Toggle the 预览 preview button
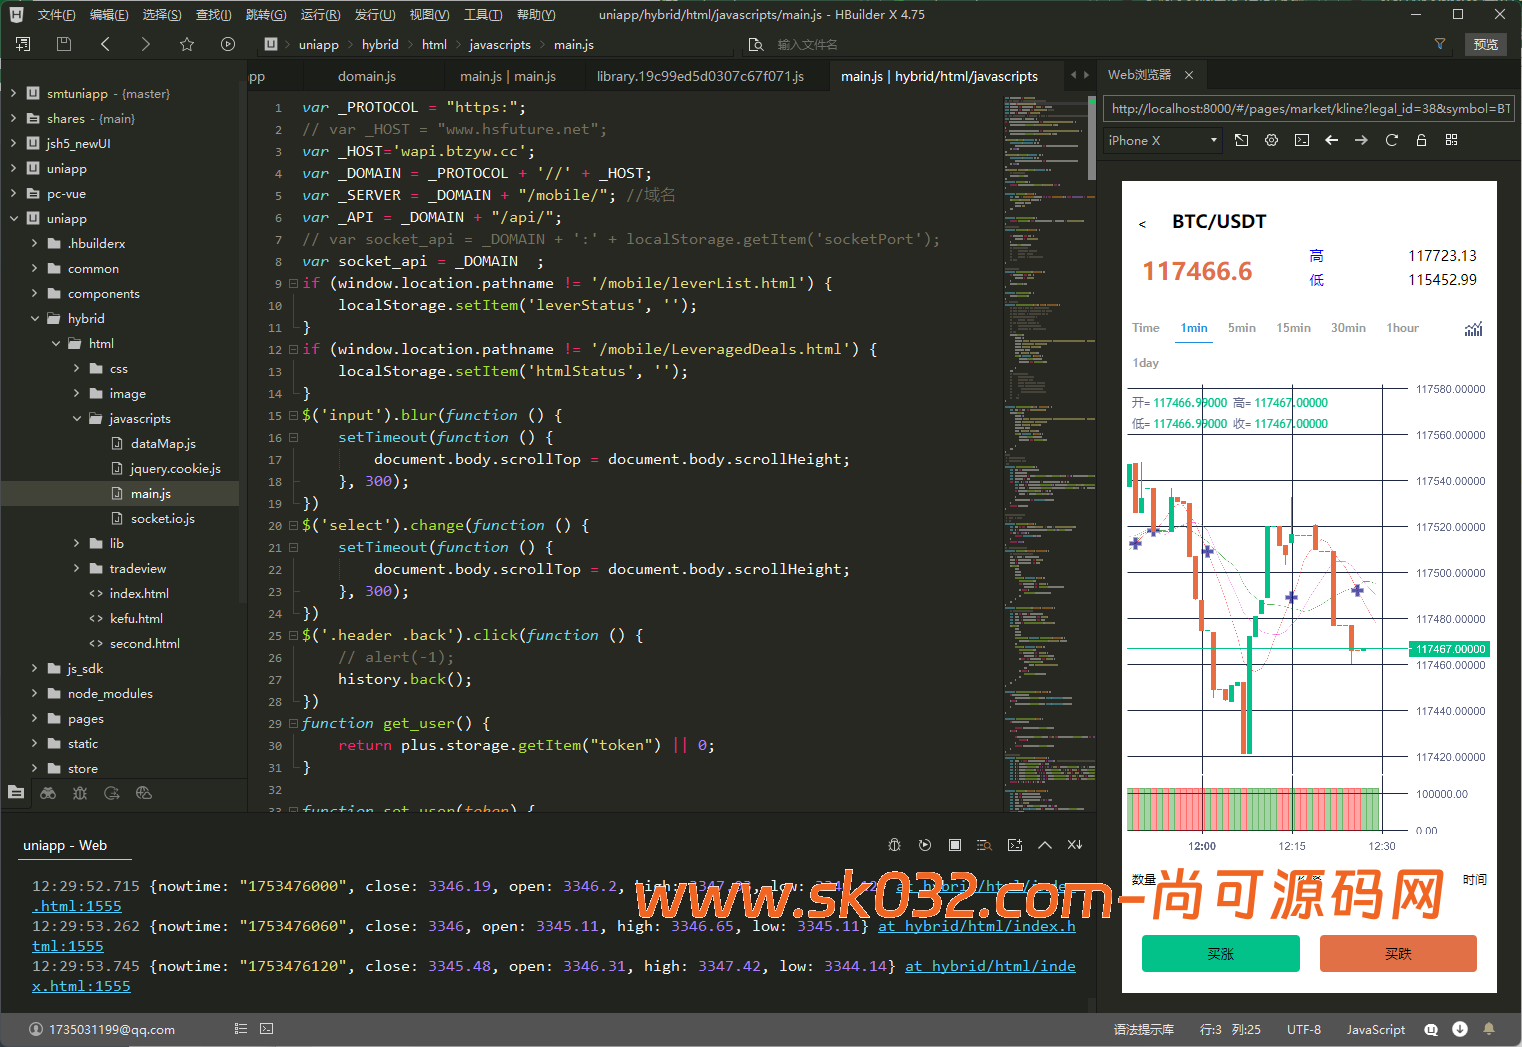 coord(1485,44)
